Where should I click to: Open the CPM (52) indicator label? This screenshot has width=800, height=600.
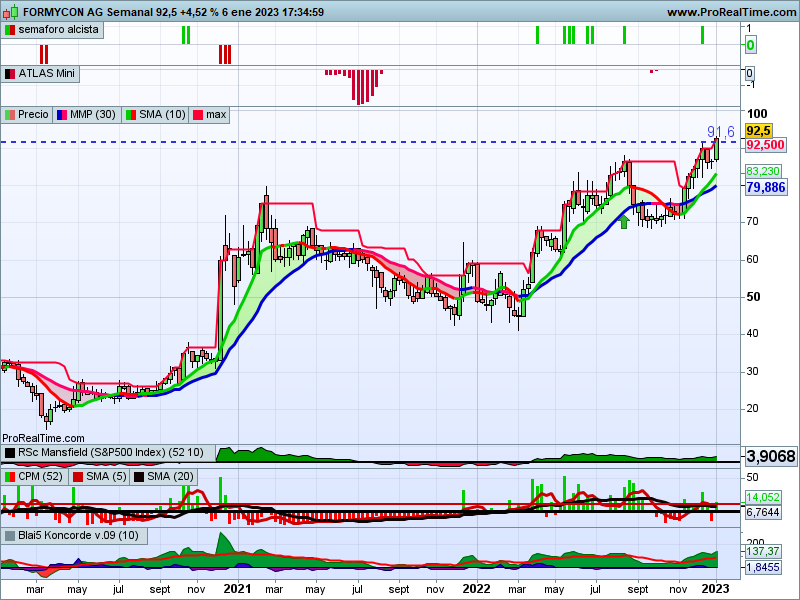click(x=40, y=477)
